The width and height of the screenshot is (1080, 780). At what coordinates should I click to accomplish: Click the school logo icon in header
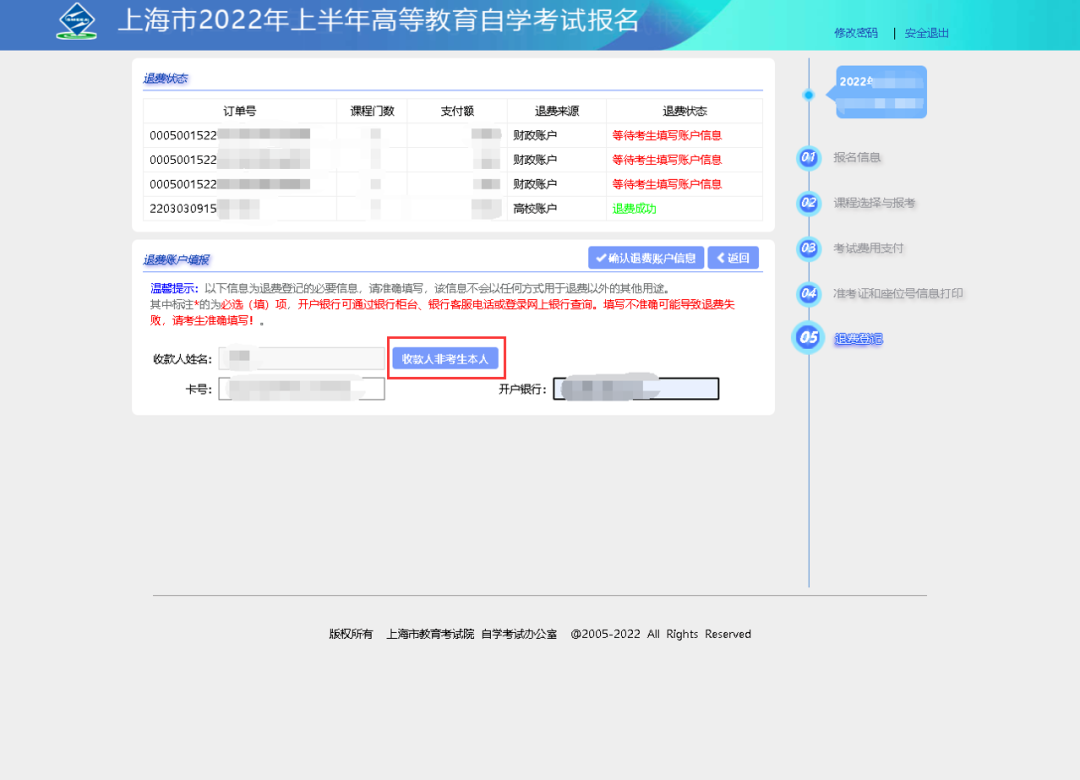[x=77, y=21]
